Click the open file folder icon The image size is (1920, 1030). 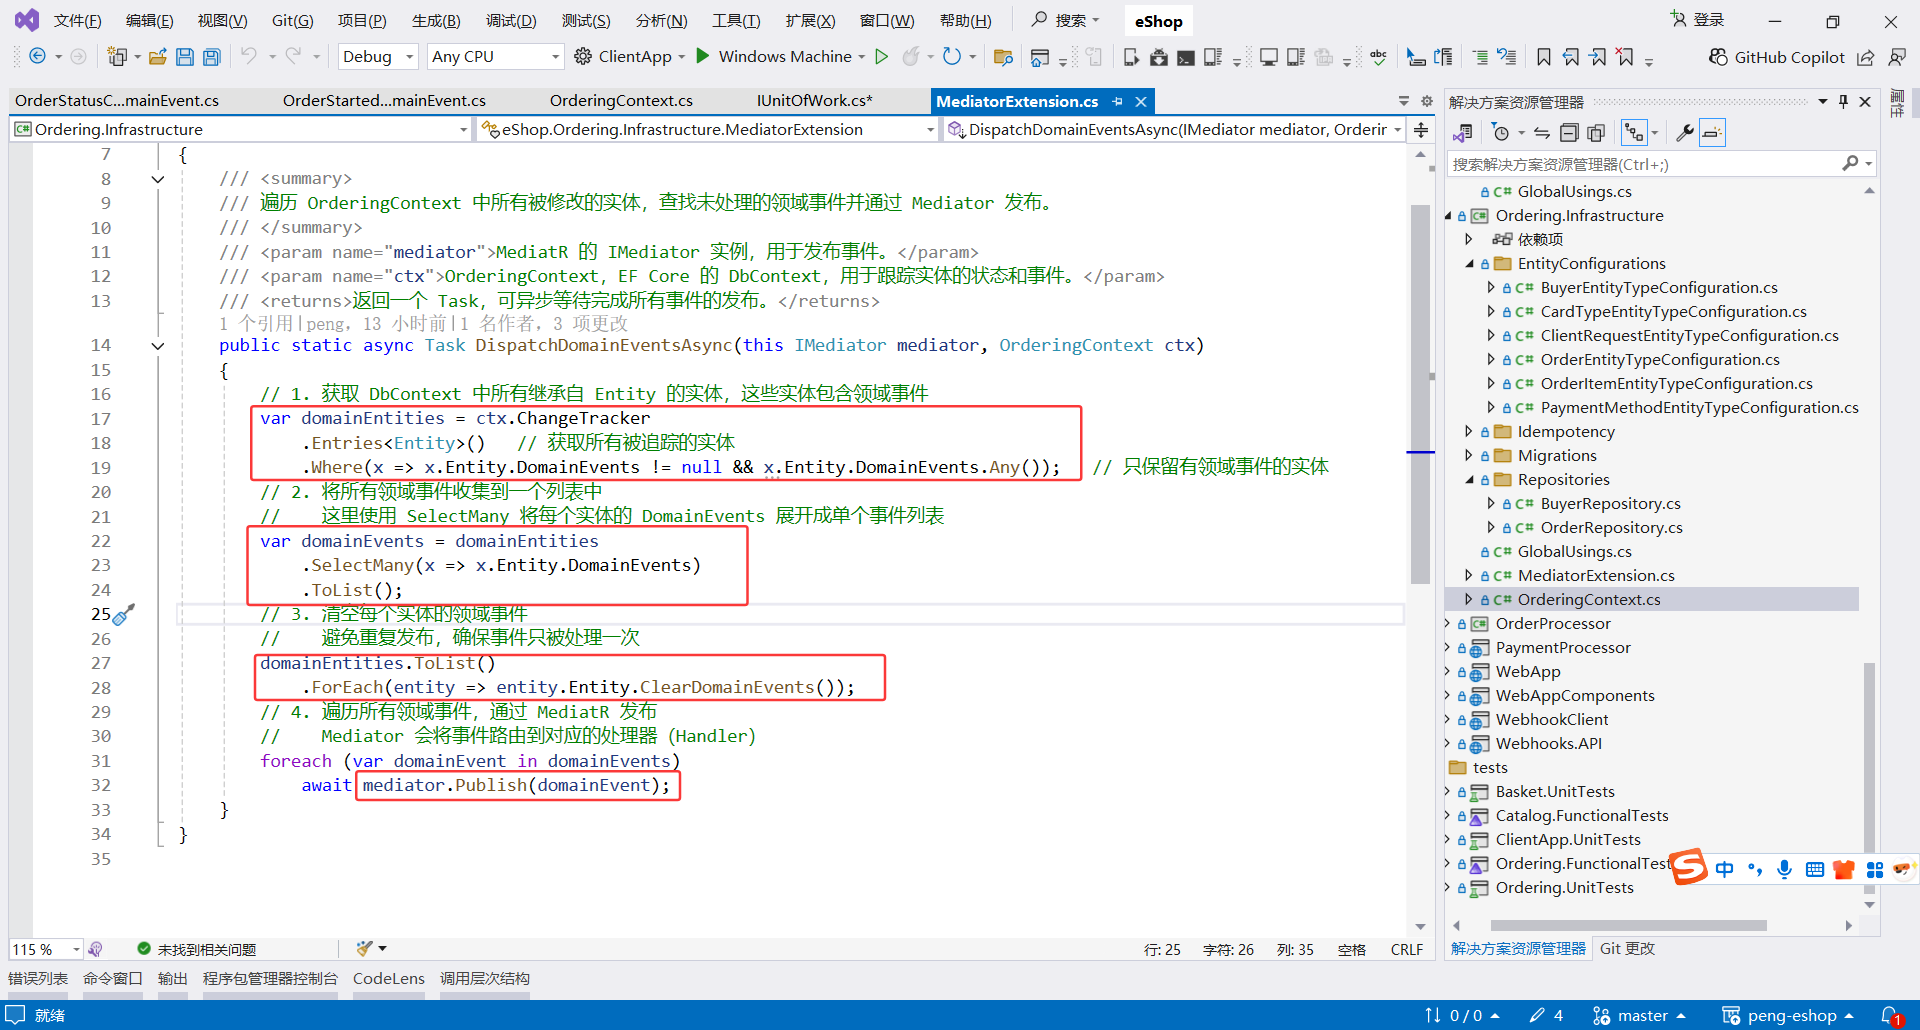157,57
